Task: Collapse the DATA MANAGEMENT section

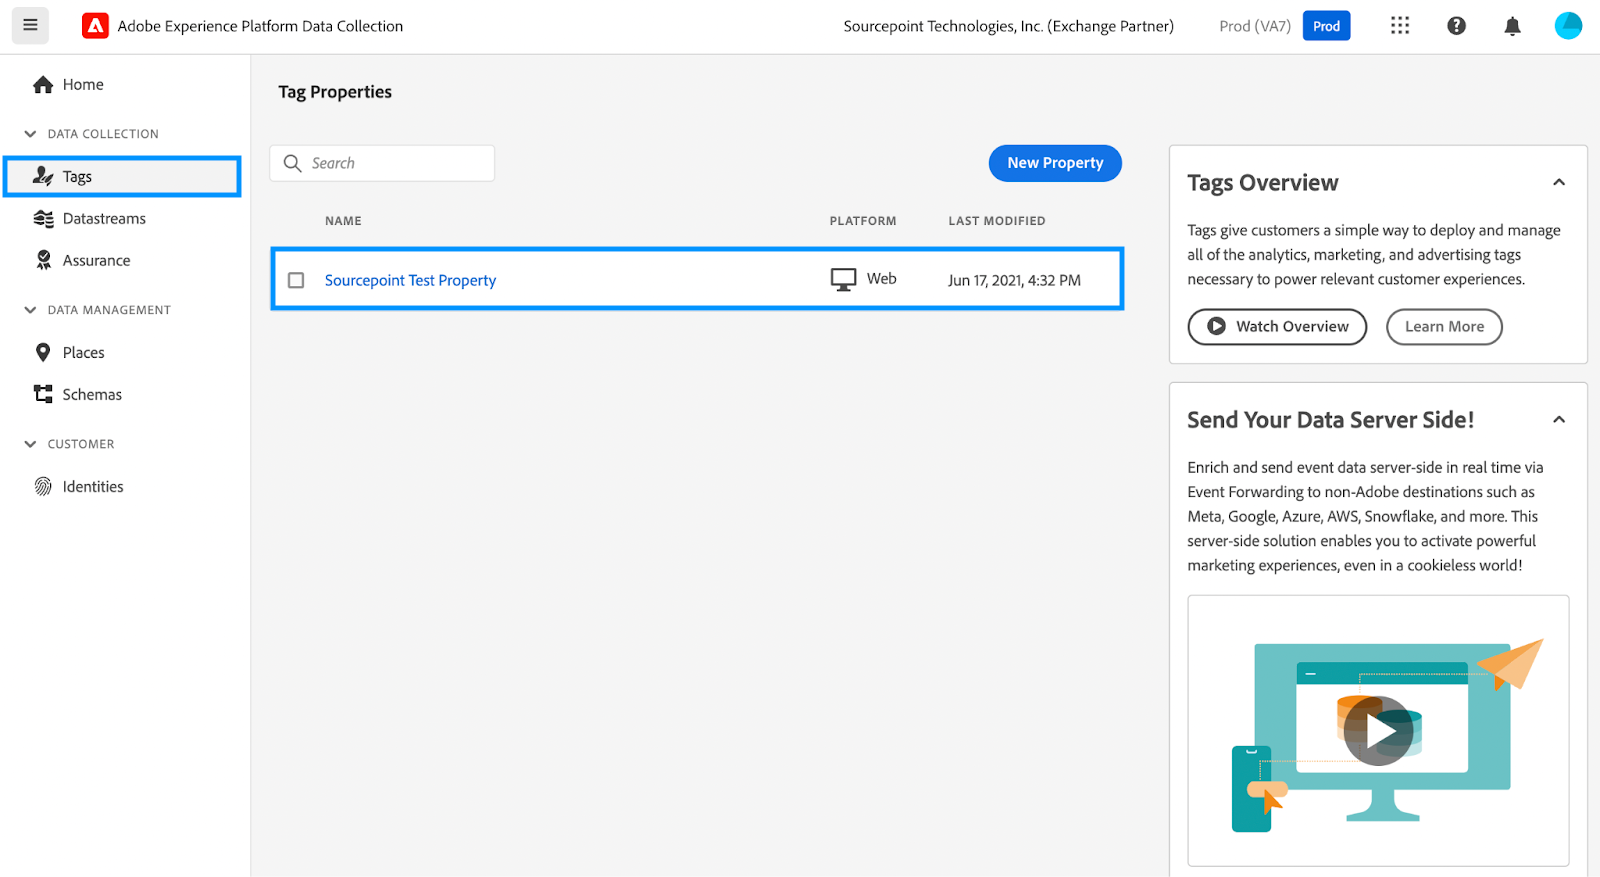Action: 30,310
